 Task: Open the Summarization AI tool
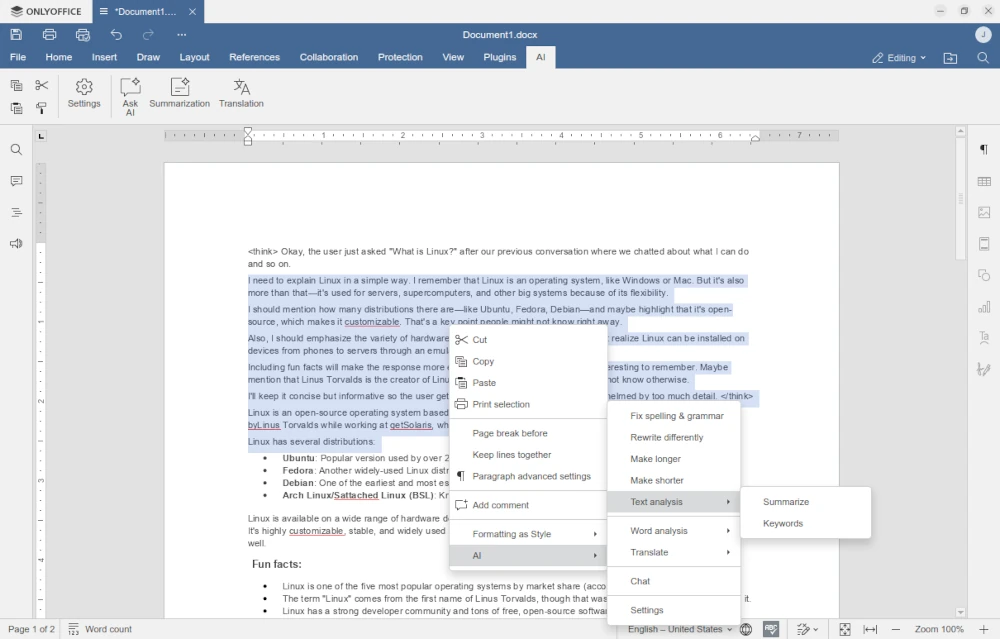180,93
